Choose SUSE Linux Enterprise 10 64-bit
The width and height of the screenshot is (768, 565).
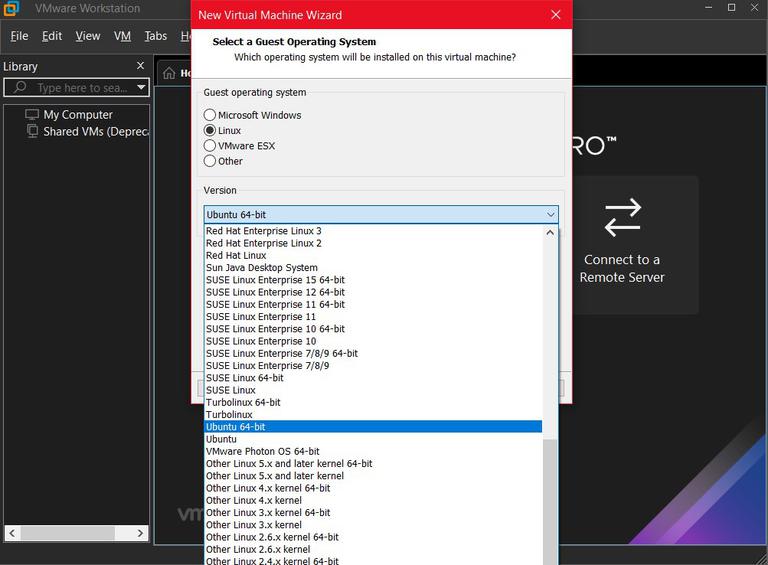point(373,329)
